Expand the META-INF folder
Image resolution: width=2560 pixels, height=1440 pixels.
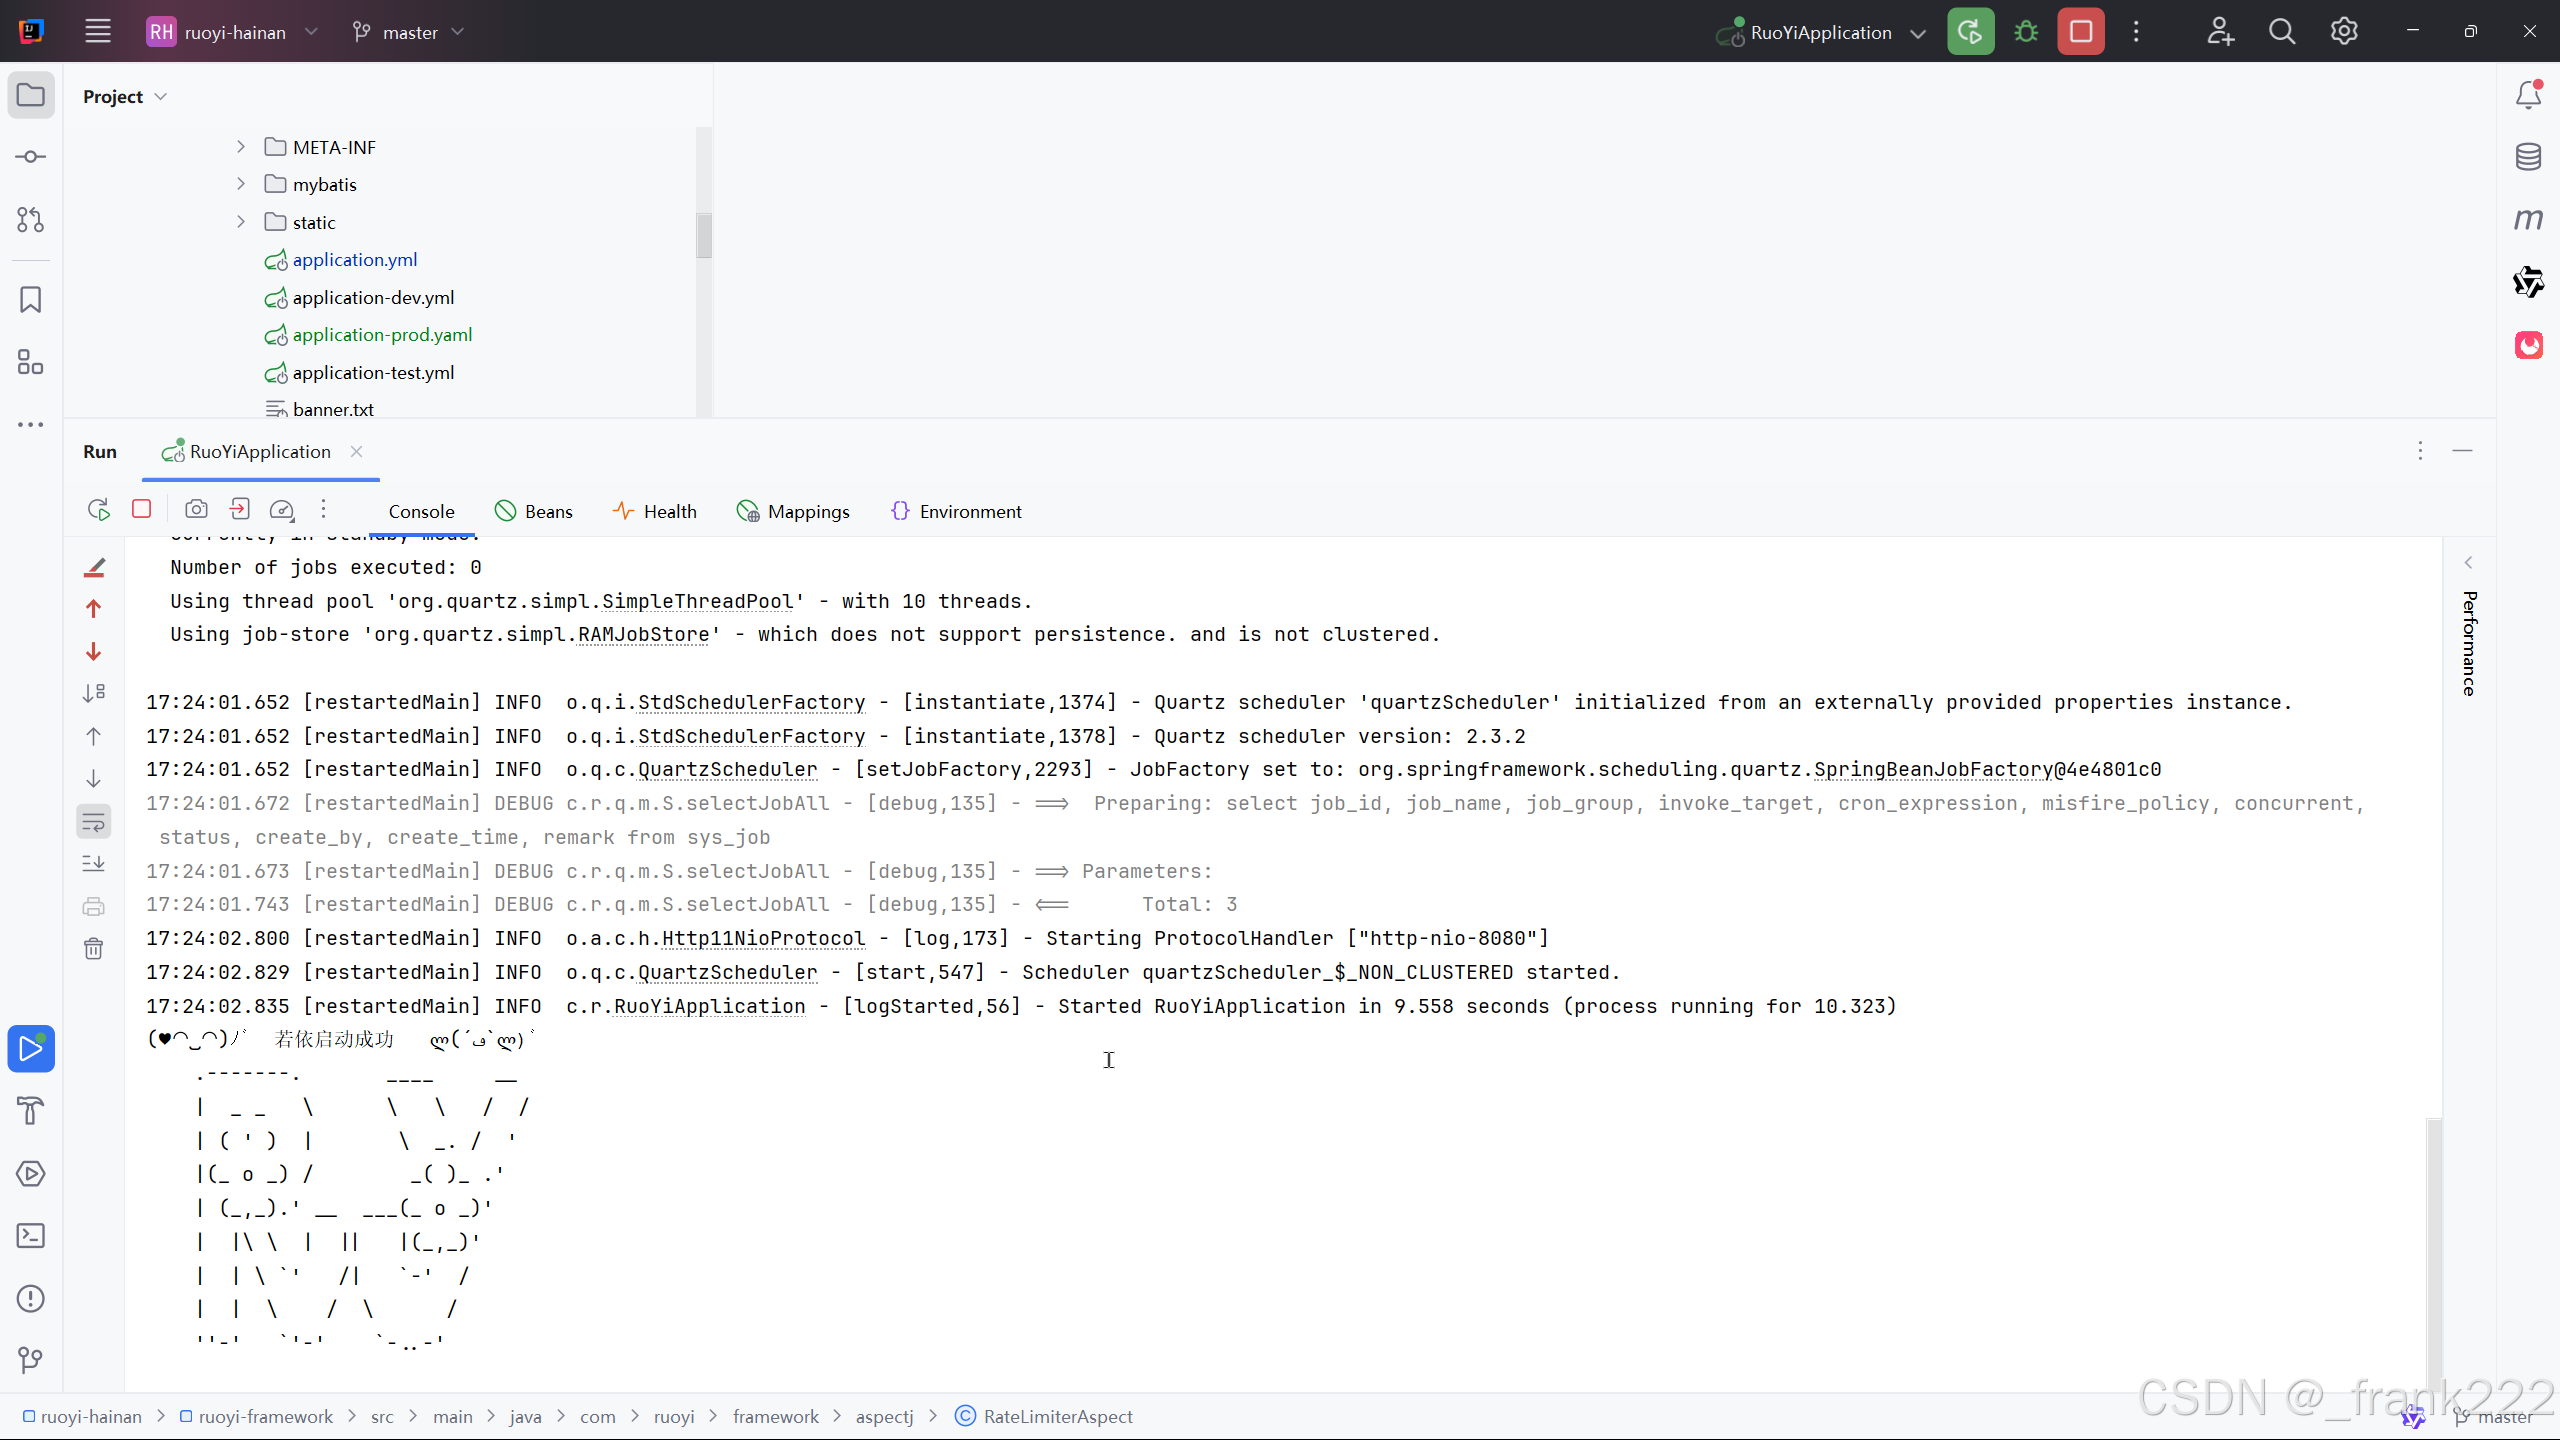(x=240, y=146)
